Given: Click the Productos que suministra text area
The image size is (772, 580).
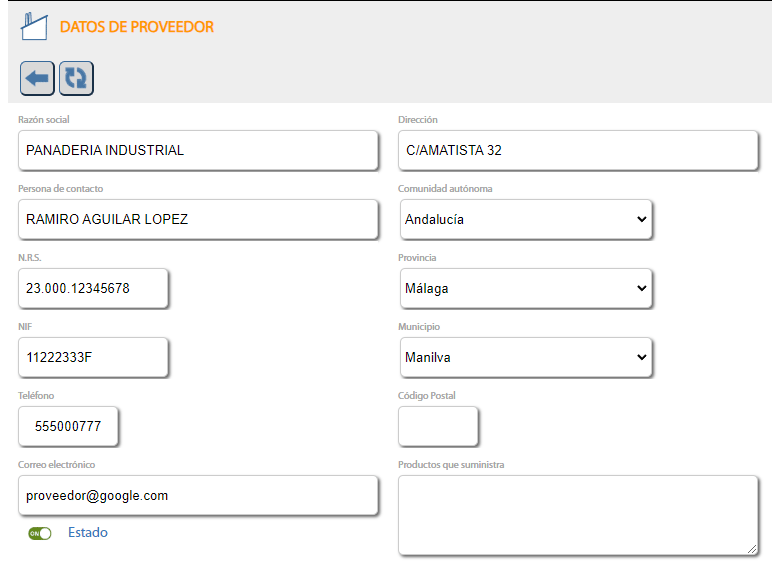Looking at the screenshot, I should click(x=578, y=516).
